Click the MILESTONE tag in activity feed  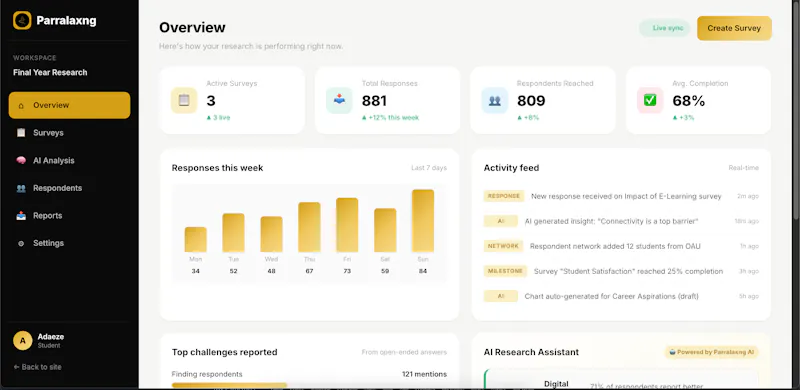[x=505, y=271]
